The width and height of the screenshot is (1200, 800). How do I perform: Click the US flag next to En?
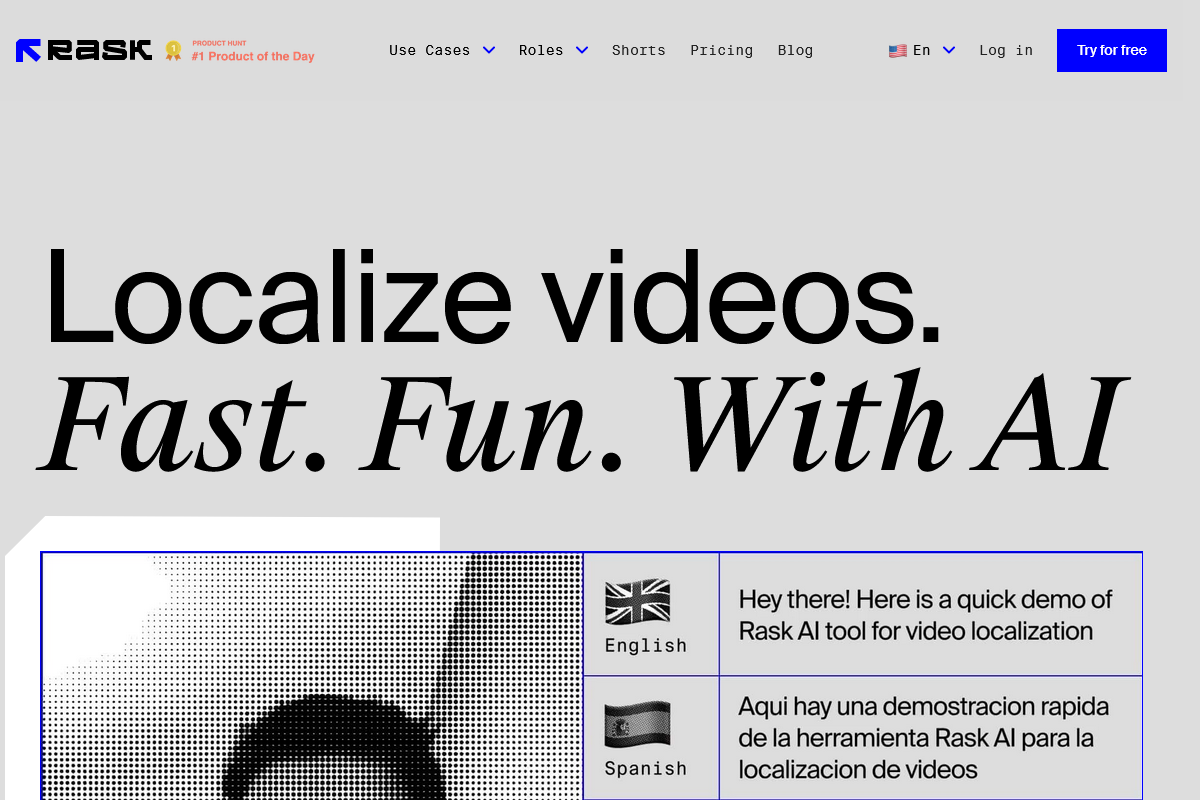pyautogui.click(x=897, y=50)
